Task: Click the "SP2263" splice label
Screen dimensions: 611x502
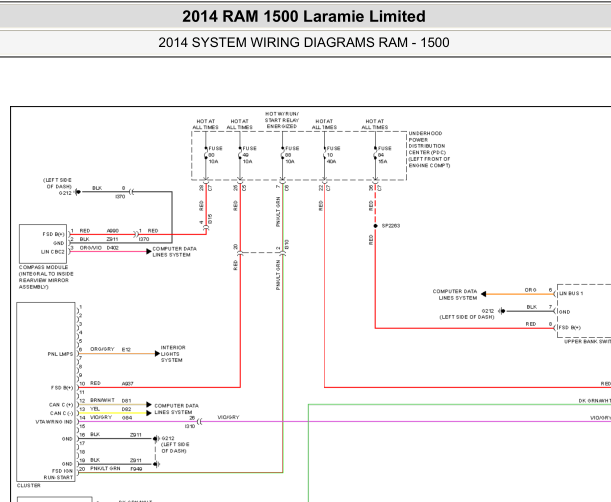Action: pyautogui.click(x=391, y=226)
